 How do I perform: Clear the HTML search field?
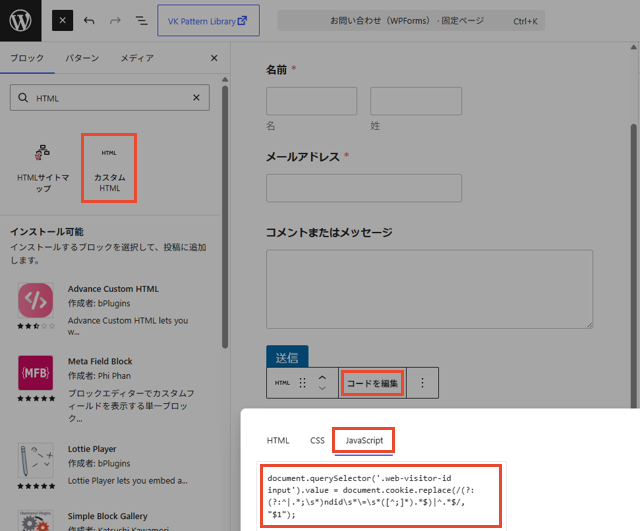pos(196,98)
